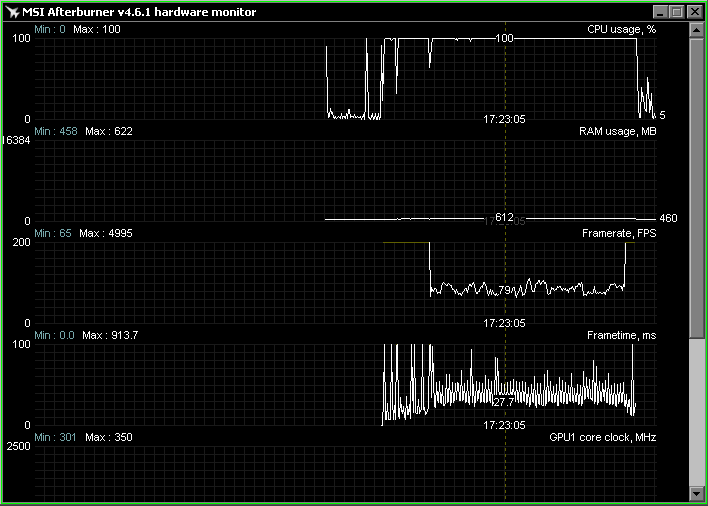
Task: Click the CPU usage Max : 100 value
Action: [97, 29]
